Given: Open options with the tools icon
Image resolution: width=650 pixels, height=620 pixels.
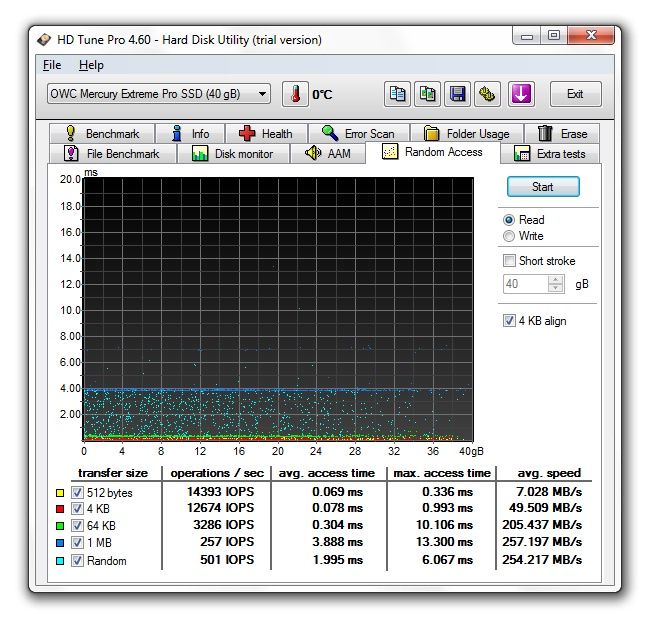Looking at the screenshot, I should point(487,94).
